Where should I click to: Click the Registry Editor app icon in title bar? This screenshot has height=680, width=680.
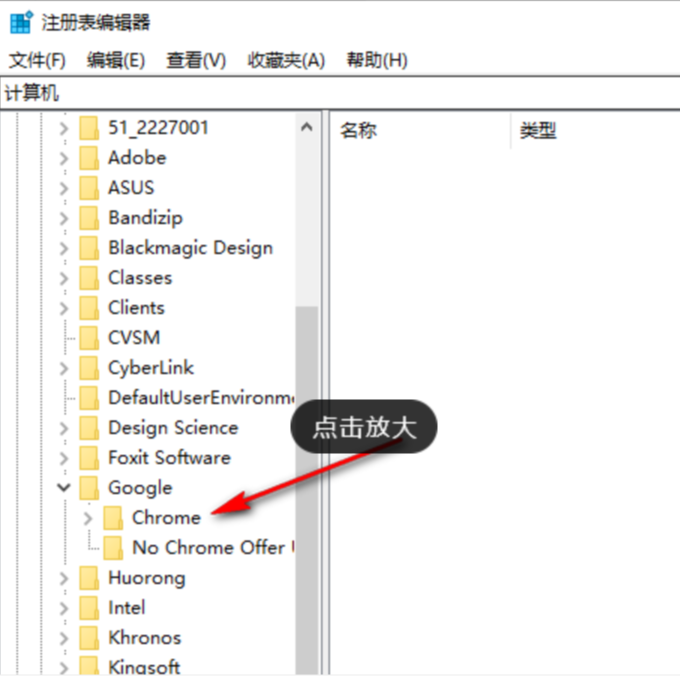pos(21,23)
